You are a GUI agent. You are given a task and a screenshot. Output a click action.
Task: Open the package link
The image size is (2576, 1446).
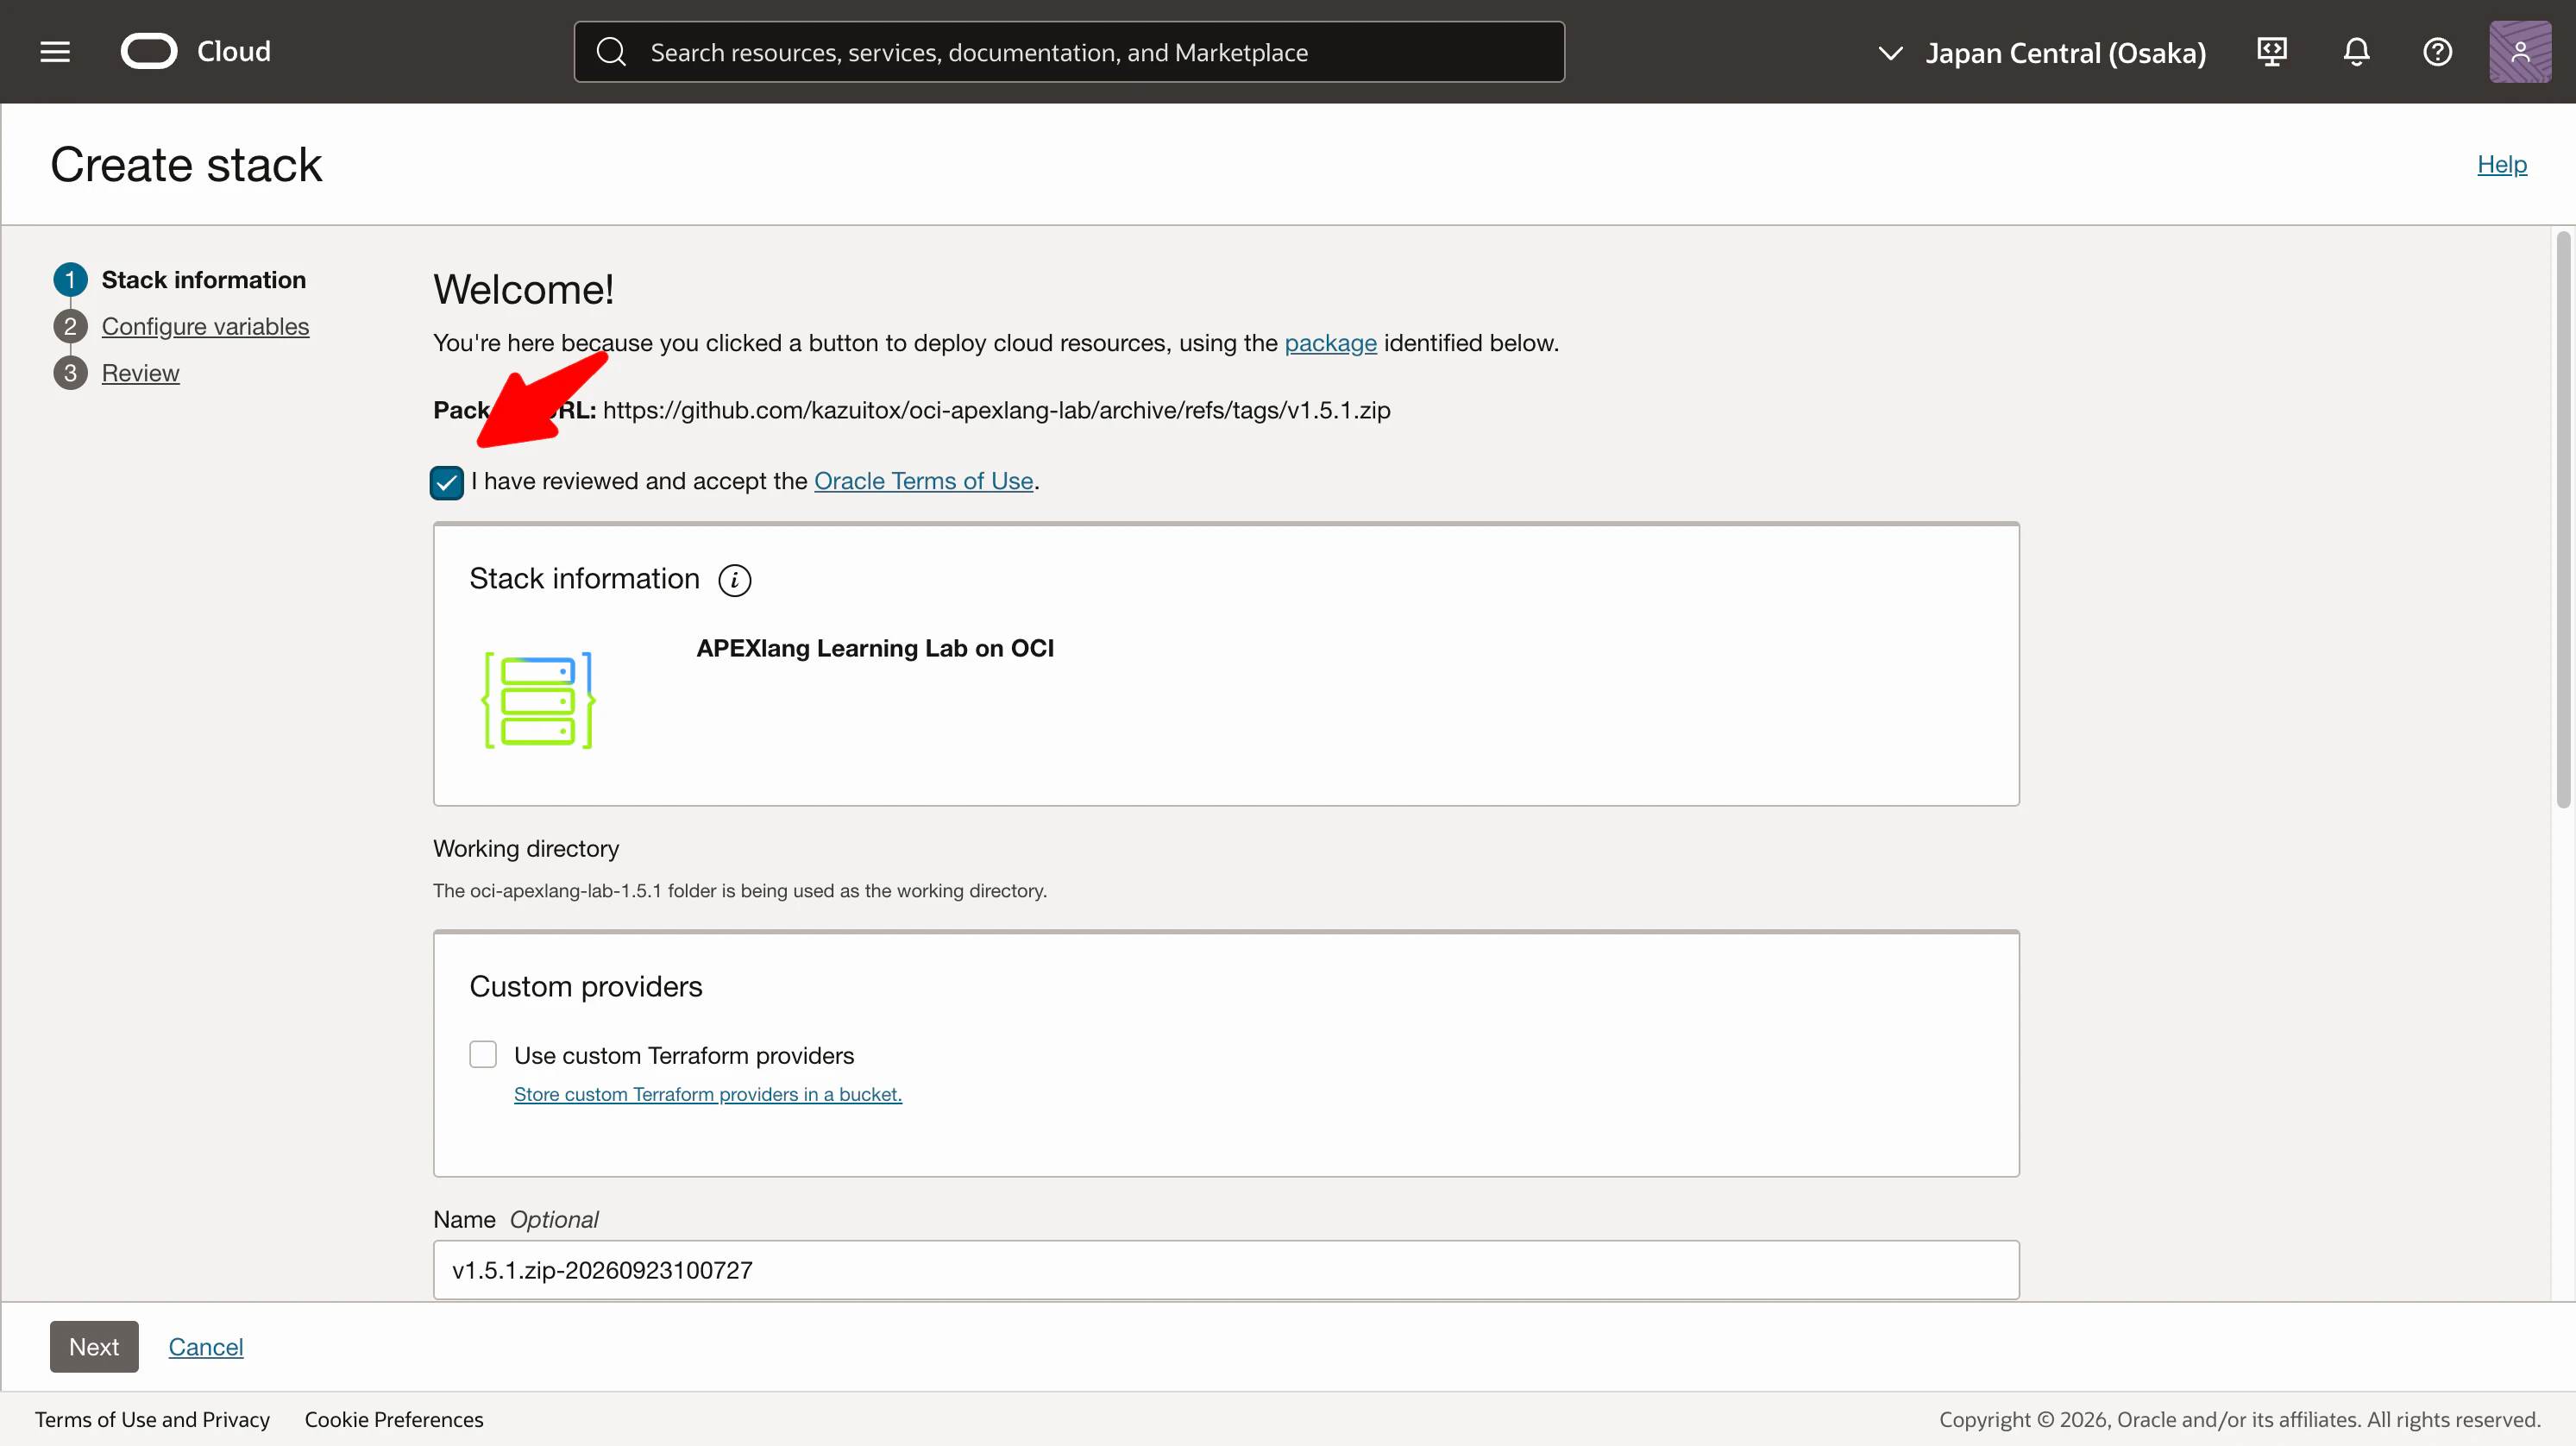[x=1330, y=343]
